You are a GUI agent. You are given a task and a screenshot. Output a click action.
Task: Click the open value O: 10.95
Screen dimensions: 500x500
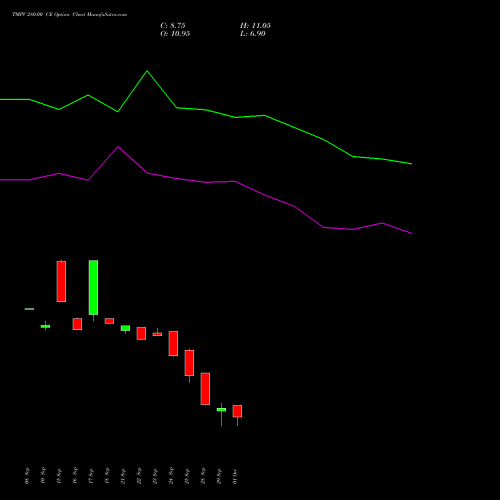pos(175,34)
